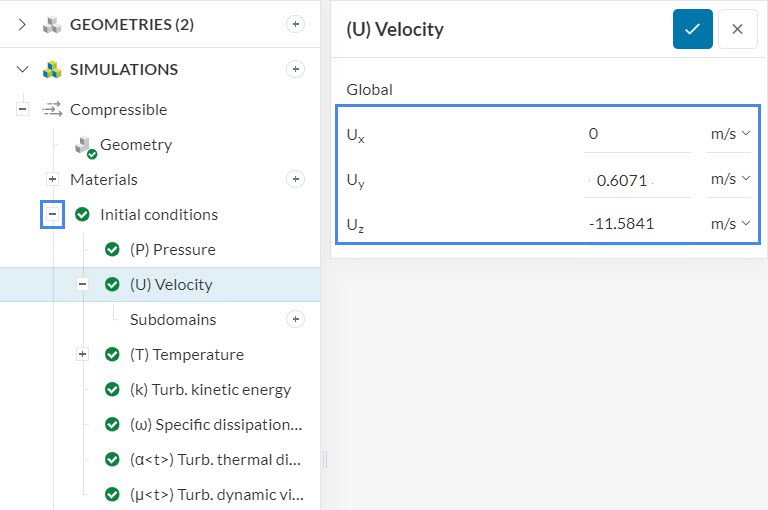
Task: Select the (P) Pressure tree item
Action: click(172, 250)
